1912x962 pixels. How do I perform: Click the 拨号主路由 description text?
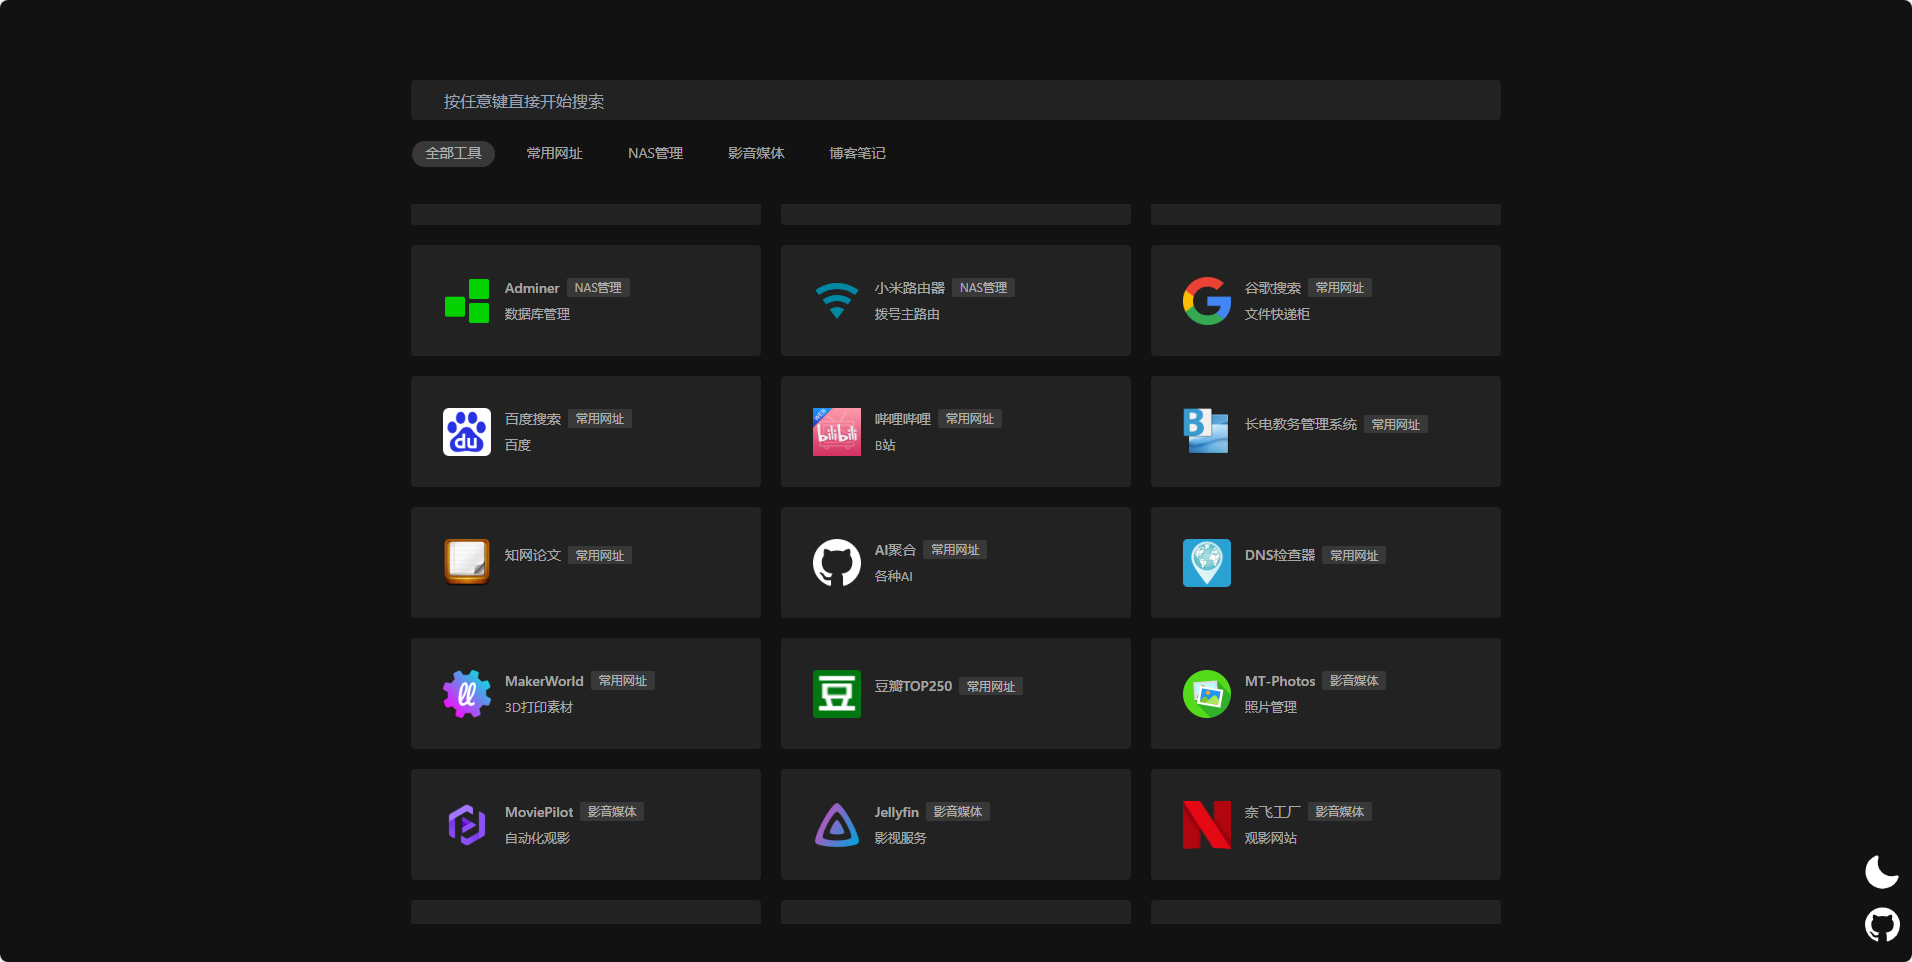click(x=907, y=314)
